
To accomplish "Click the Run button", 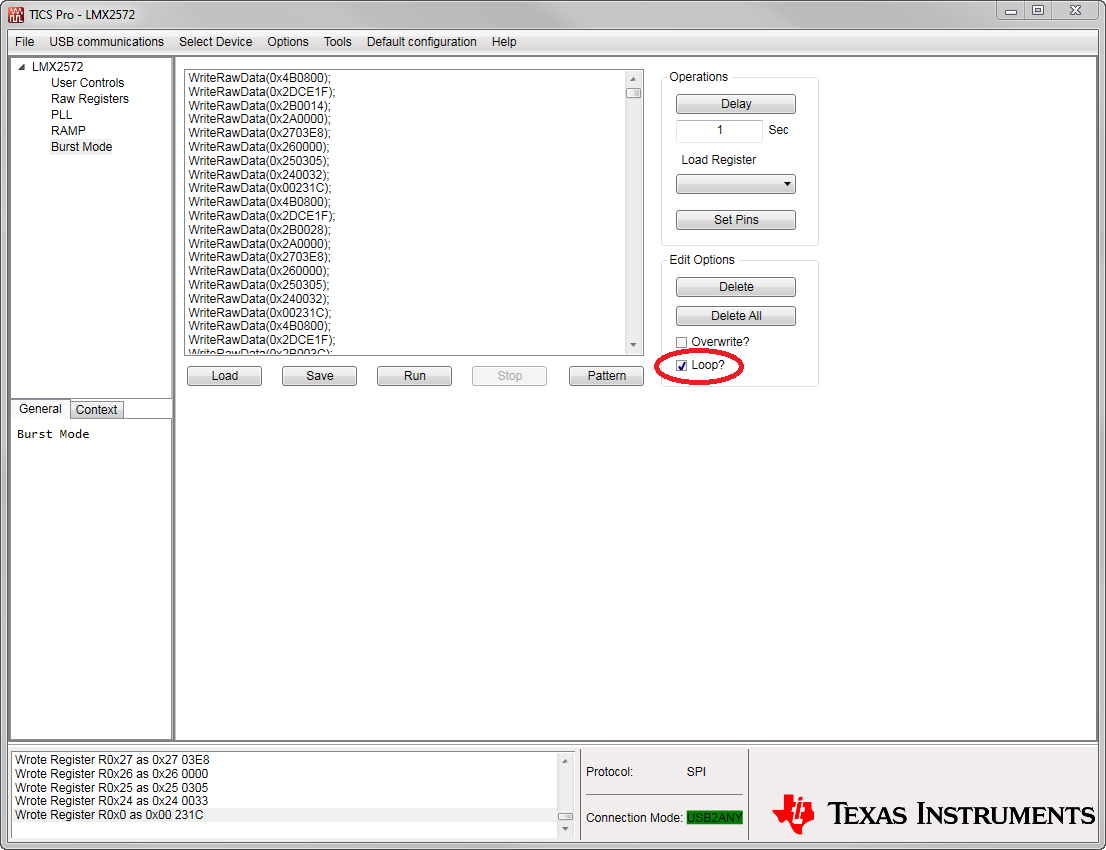I will coord(415,376).
